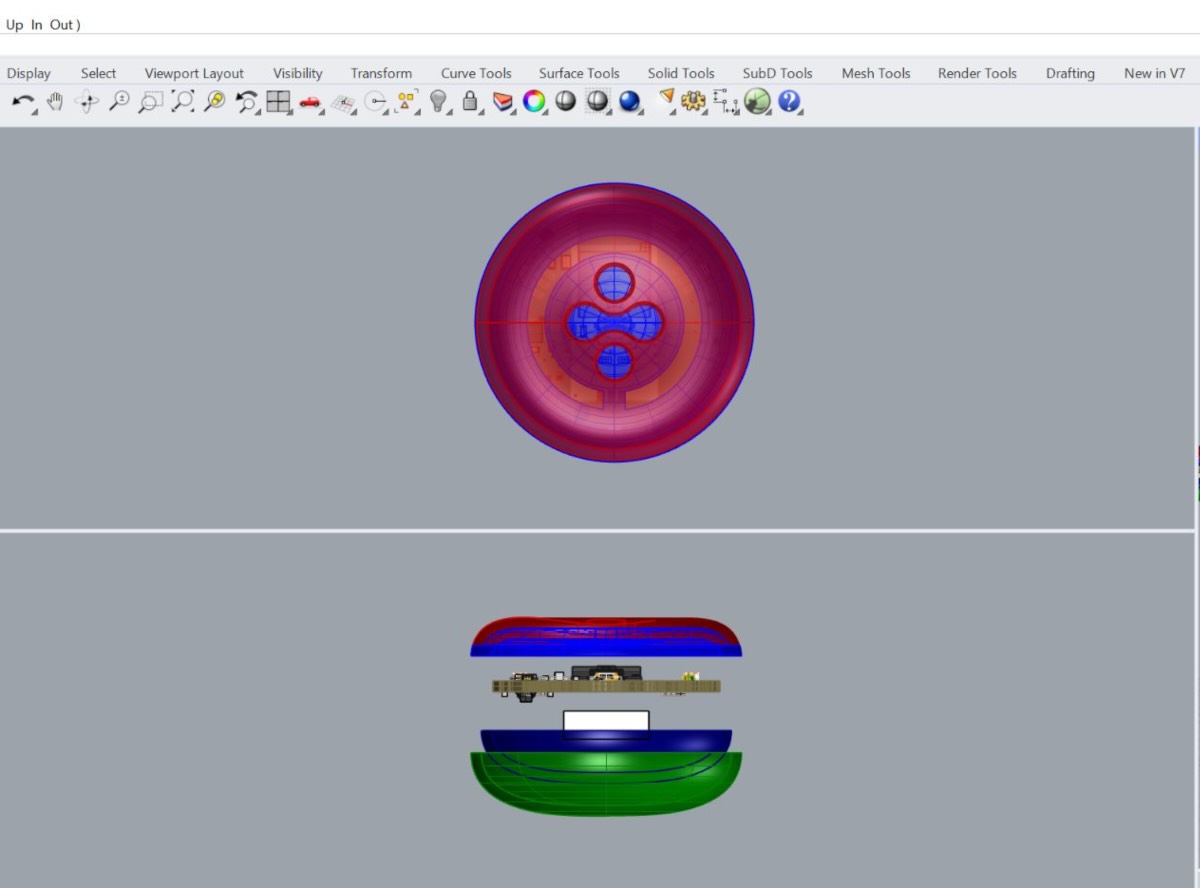Click the blue question mark help icon
The image size is (1200, 888).
(x=789, y=101)
